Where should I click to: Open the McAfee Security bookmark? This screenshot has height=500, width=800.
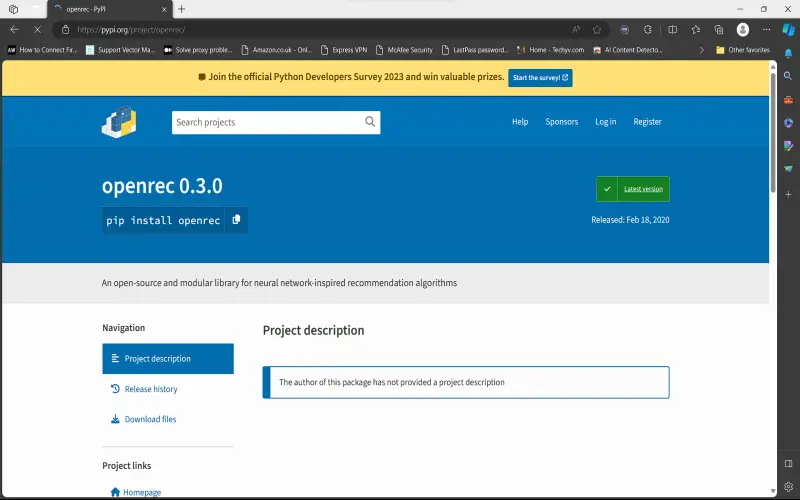click(x=404, y=50)
